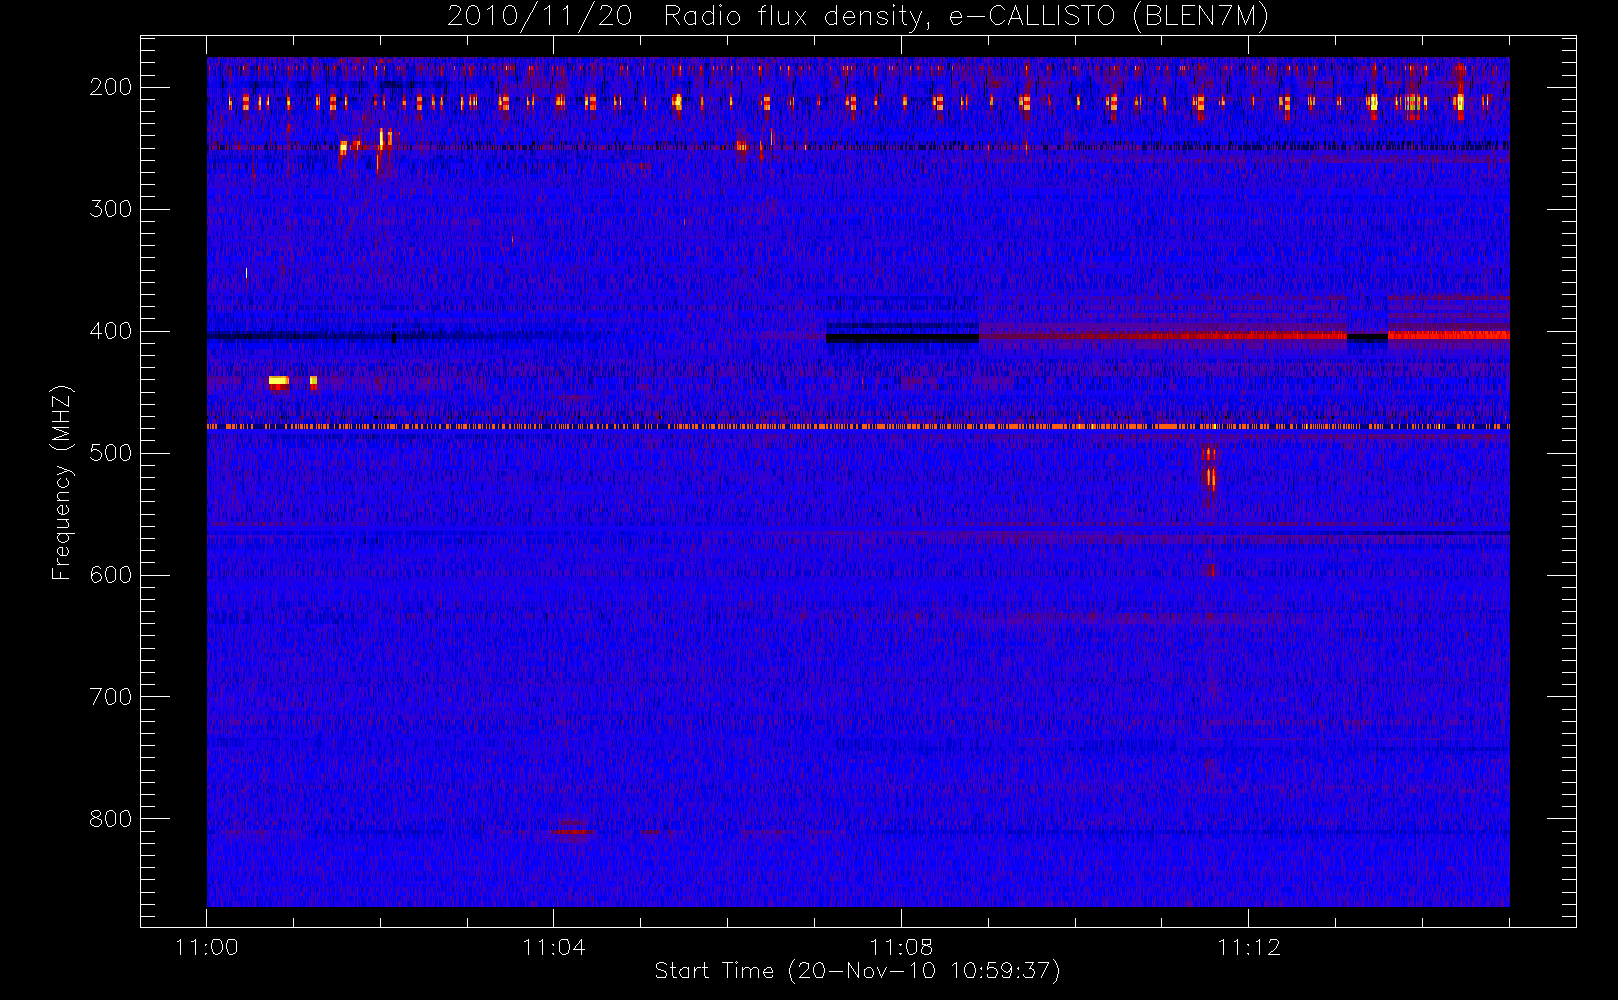Click the vertical burst near 11:11:30 at 510 MHz
The width and height of the screenshot is (1618, 1000).
[1210, 469]
